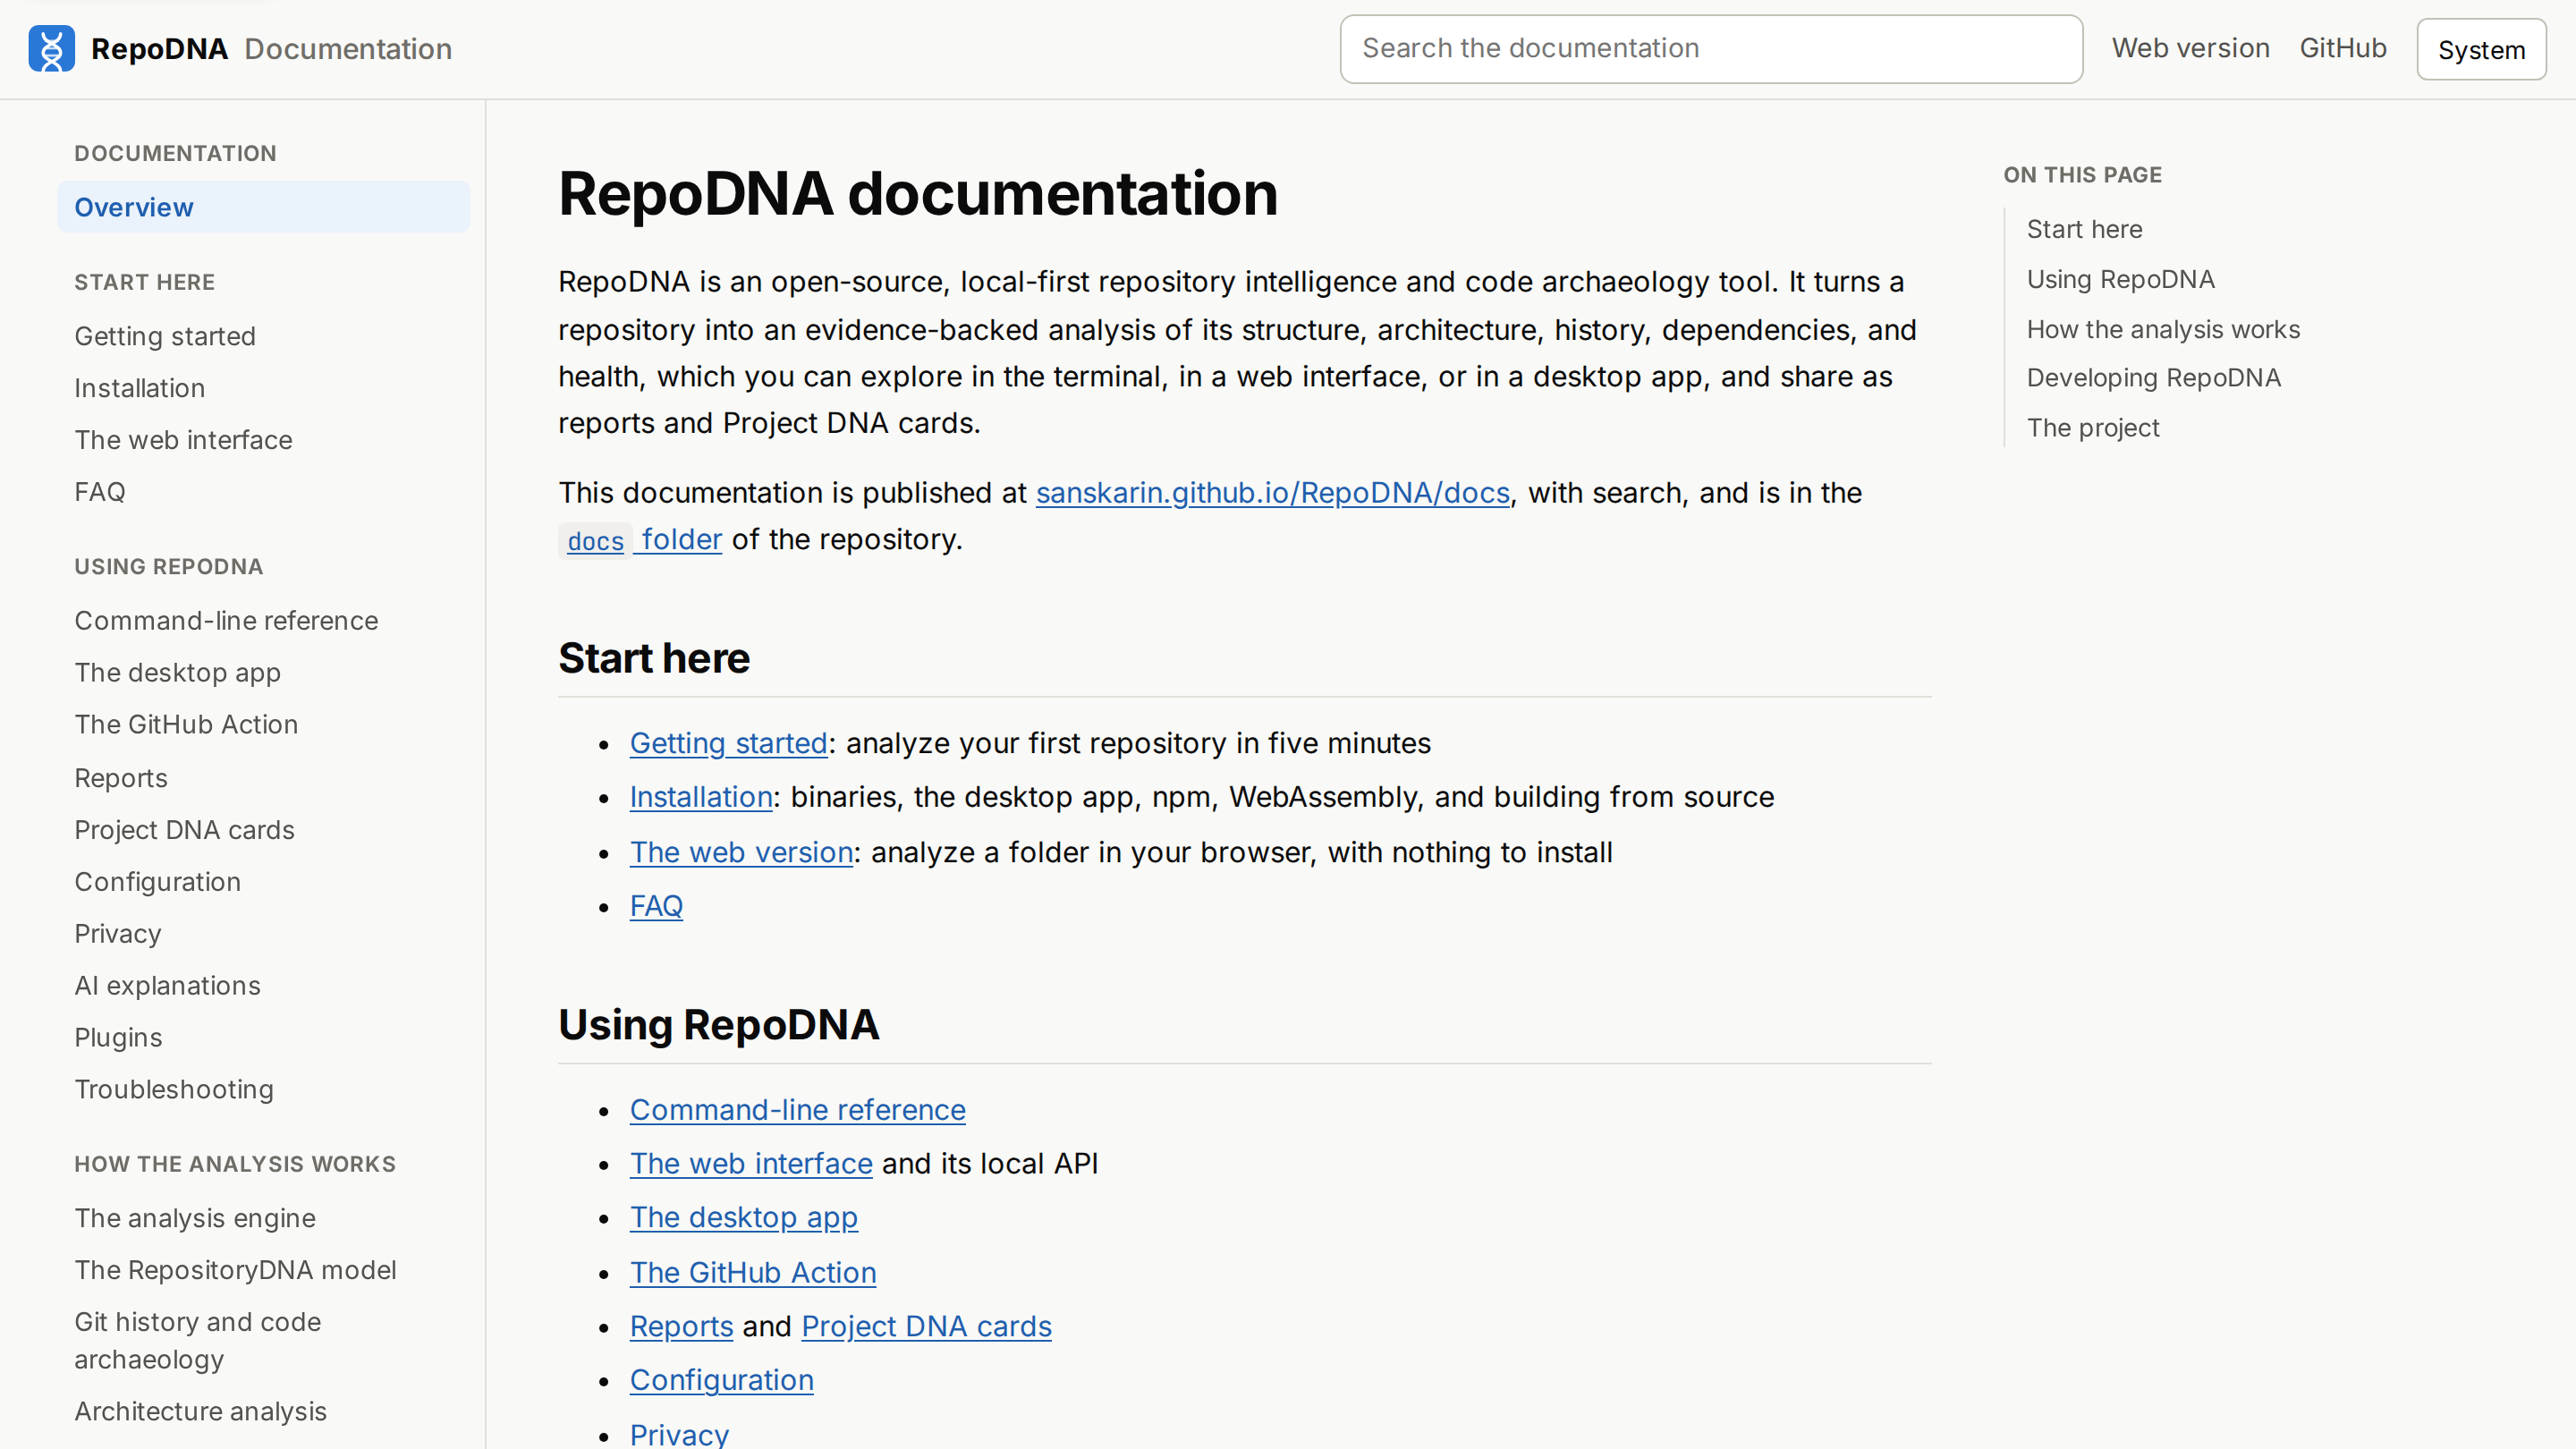This screenshot has width=2576, height=1449.
Task: Focus the Search the documentation field
Action: 1711,48
